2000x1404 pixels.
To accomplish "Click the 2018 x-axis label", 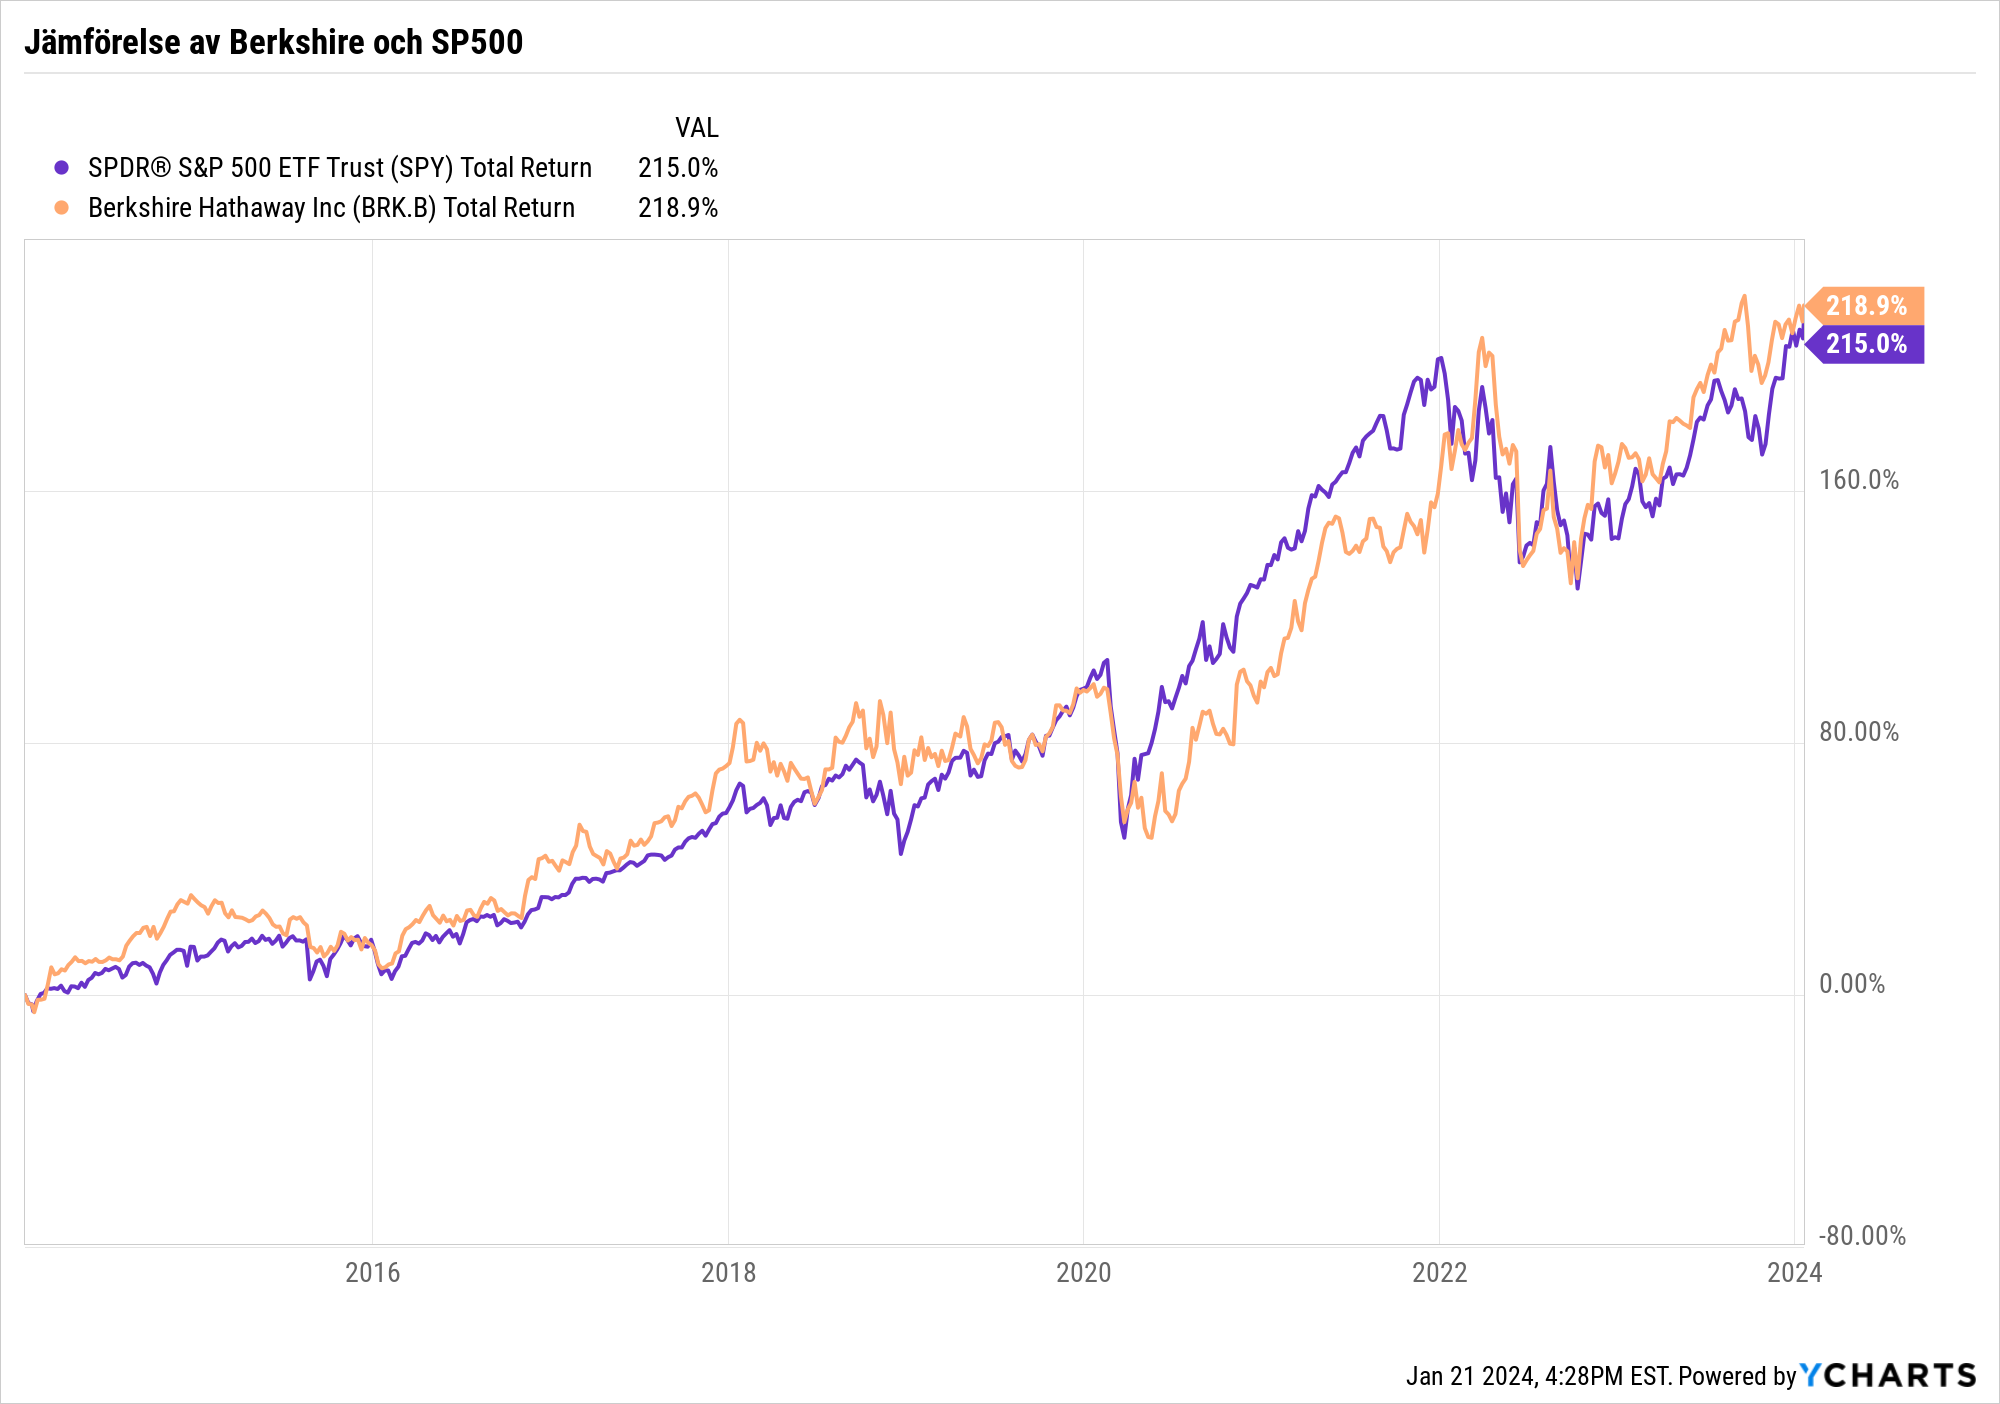I will point(728,1272).
